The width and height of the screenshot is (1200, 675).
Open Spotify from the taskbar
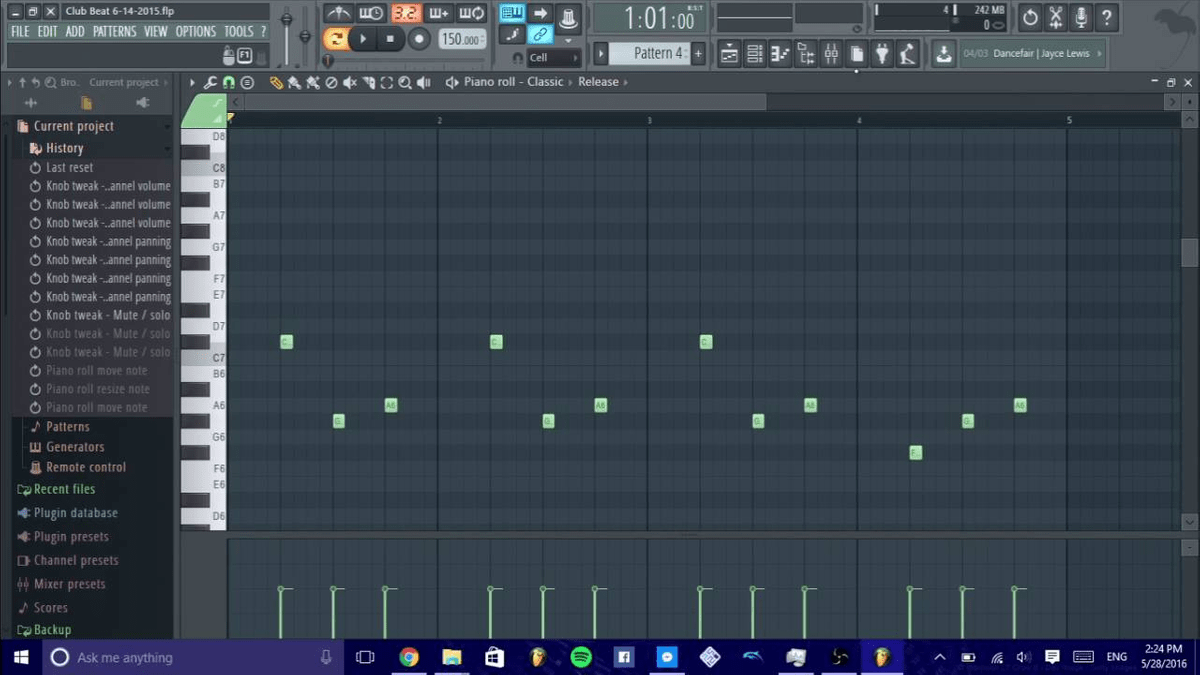(x=580, y=657)
